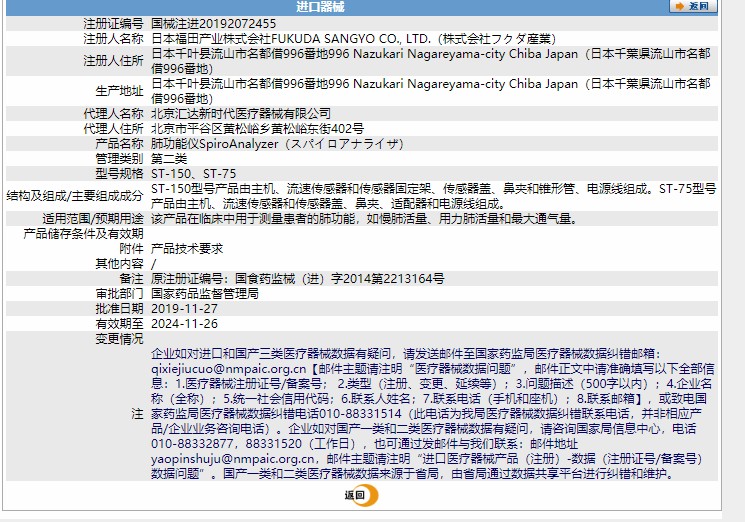The width and height of the screenshot is (745, 522).
Task: Click model spec value ST-150、ST-75
Action: tap(193, 173)
